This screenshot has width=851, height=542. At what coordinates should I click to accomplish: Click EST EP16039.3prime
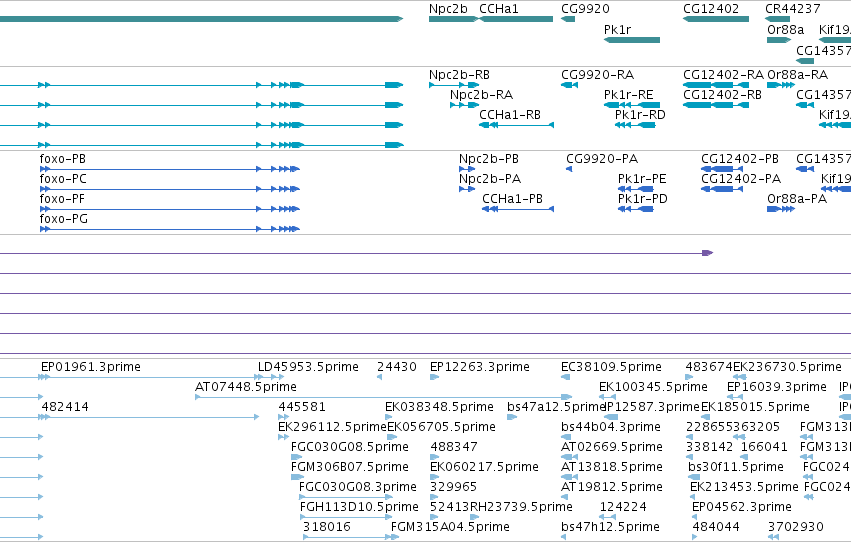777,387
